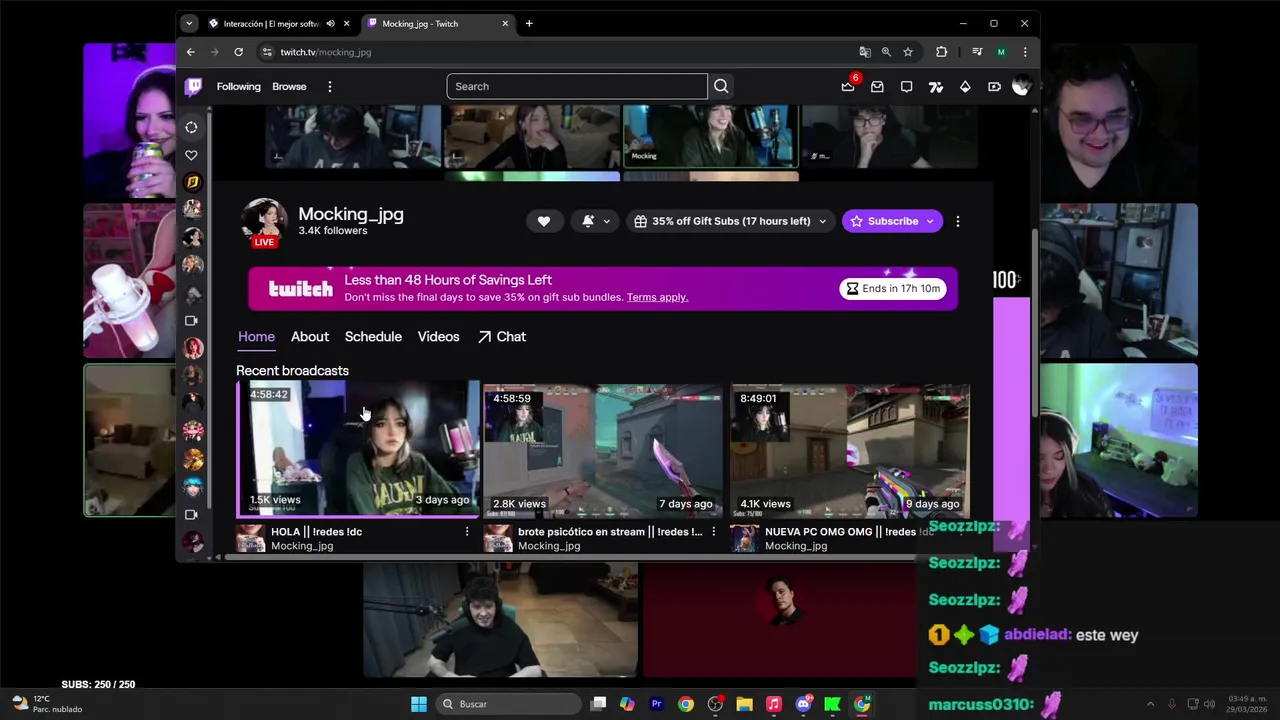Follow Mocking_jpg with the heart button
This screenshot has width=1280, height=720.
(x=544, y=221)
